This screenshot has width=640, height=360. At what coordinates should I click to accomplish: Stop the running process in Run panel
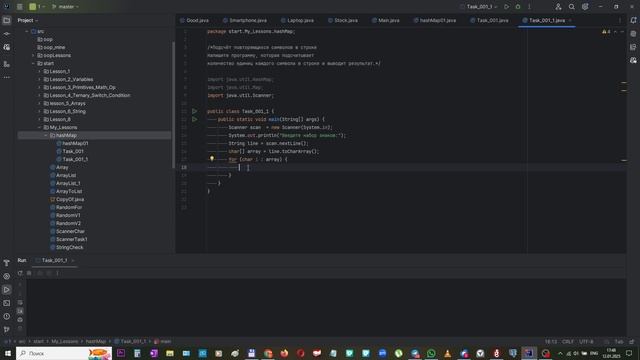click(29, 273)
